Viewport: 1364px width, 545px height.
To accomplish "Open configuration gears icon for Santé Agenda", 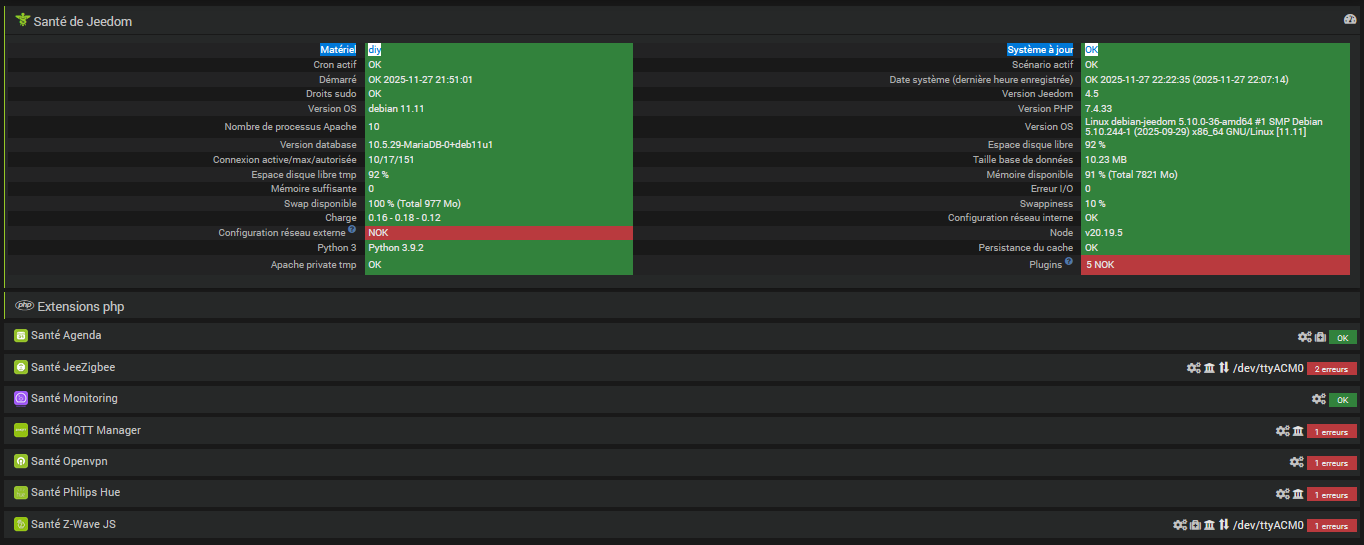I will tap(1304, 337).
